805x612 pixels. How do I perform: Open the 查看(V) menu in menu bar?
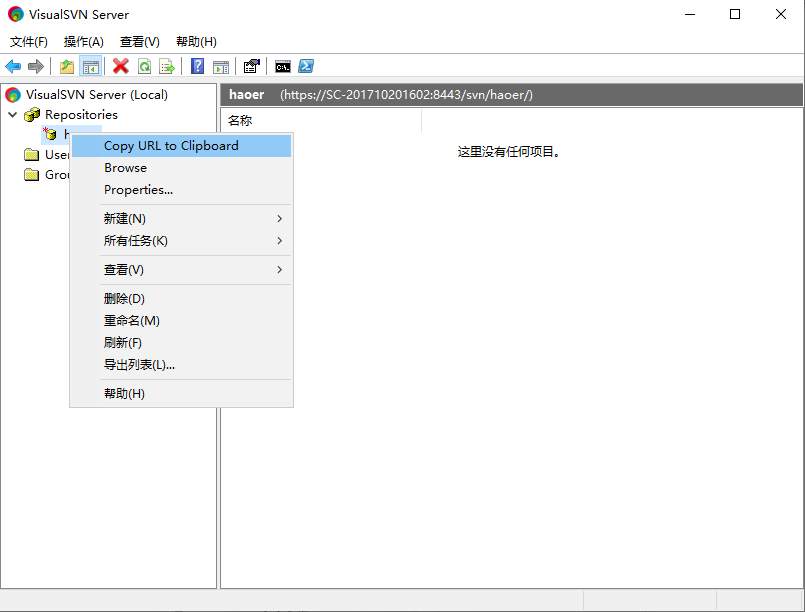click(140, 42)
